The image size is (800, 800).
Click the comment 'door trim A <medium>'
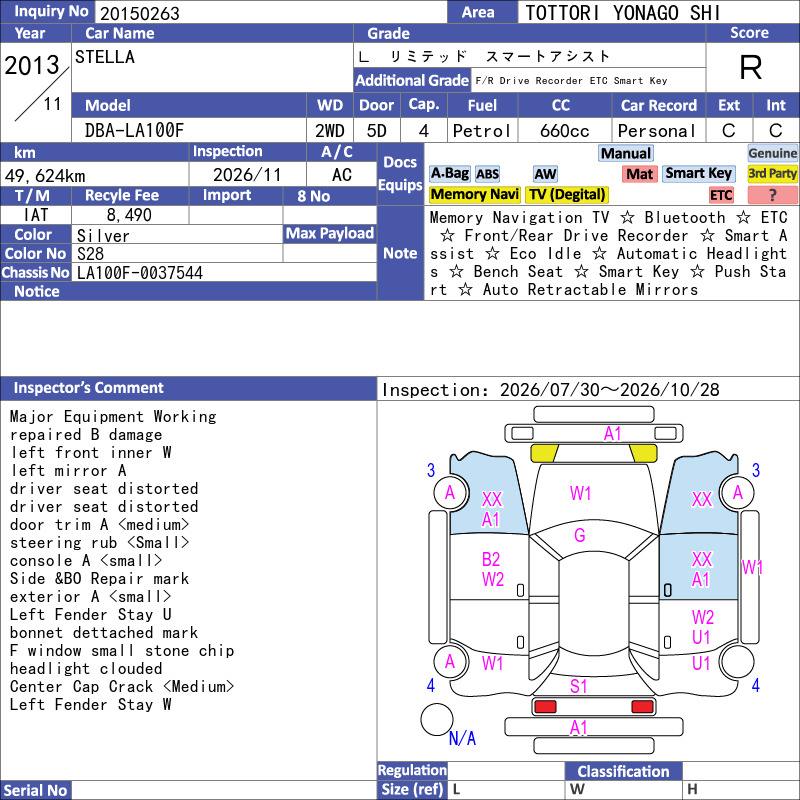[x=99, y=524]
